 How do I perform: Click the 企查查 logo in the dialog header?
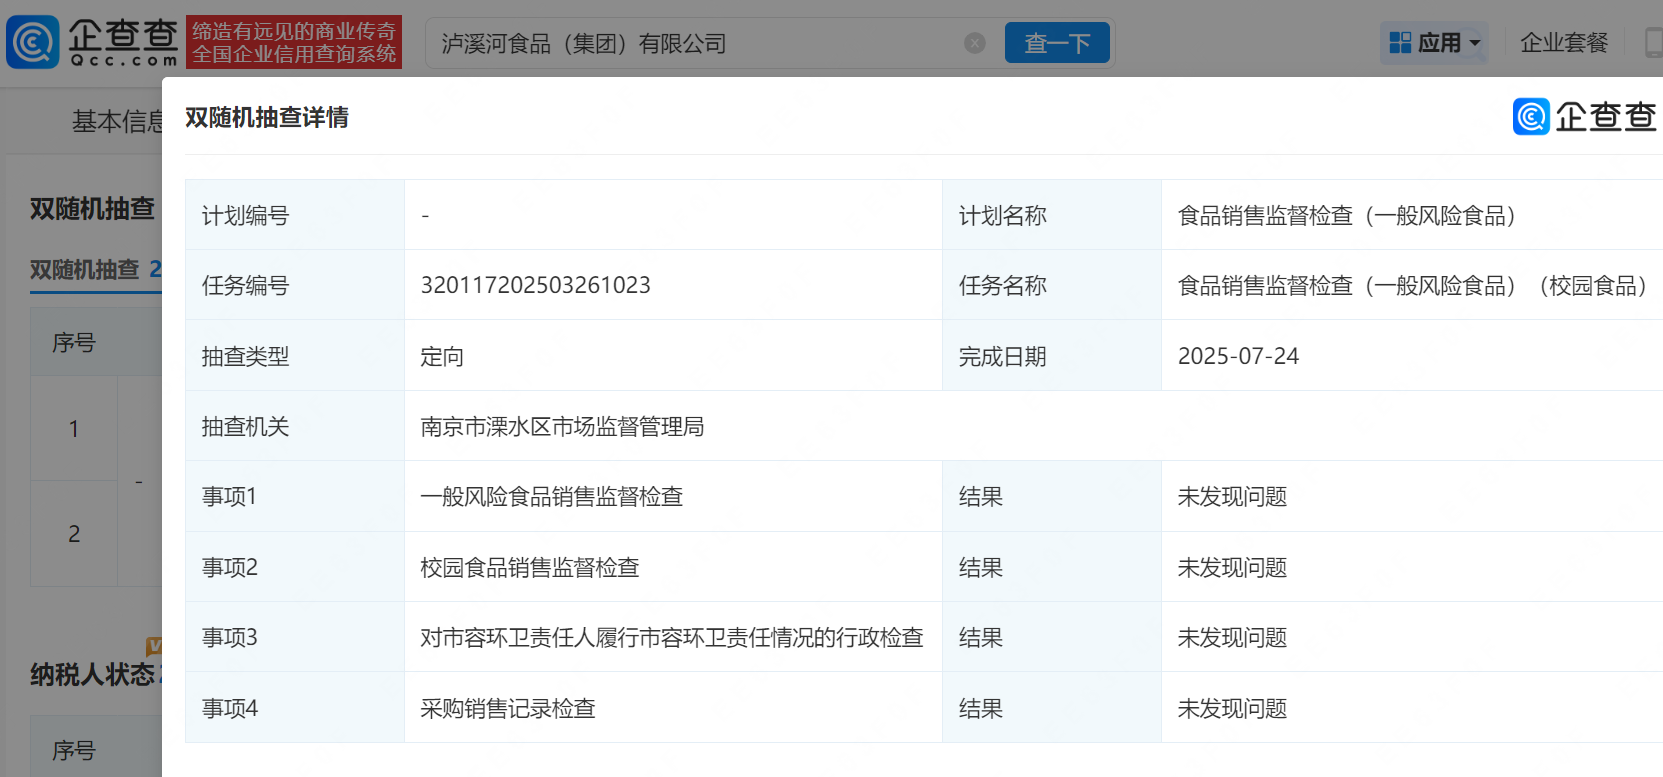(x=1584, y=117)
